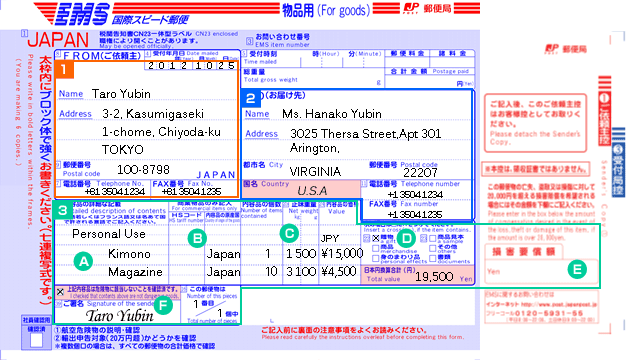Viewport: 626px width, 360px height.
Task: Select the green circle labeled E
Action: [577, 269]
